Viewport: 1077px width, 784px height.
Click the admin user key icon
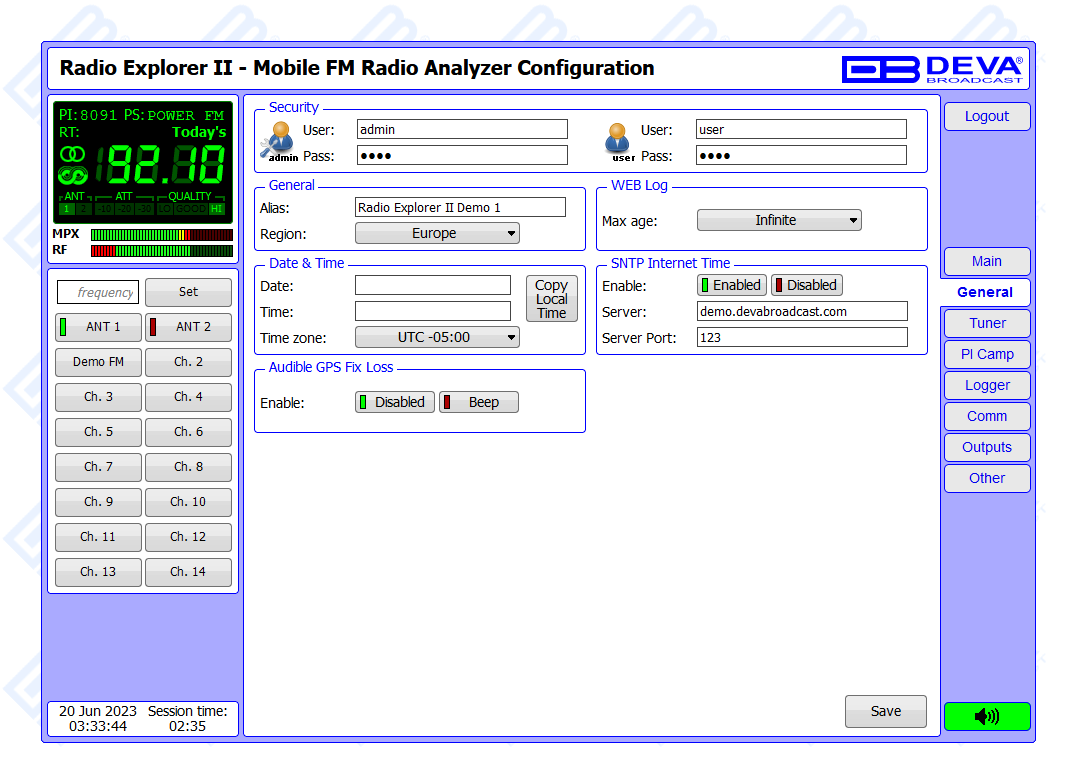(277, 141)
